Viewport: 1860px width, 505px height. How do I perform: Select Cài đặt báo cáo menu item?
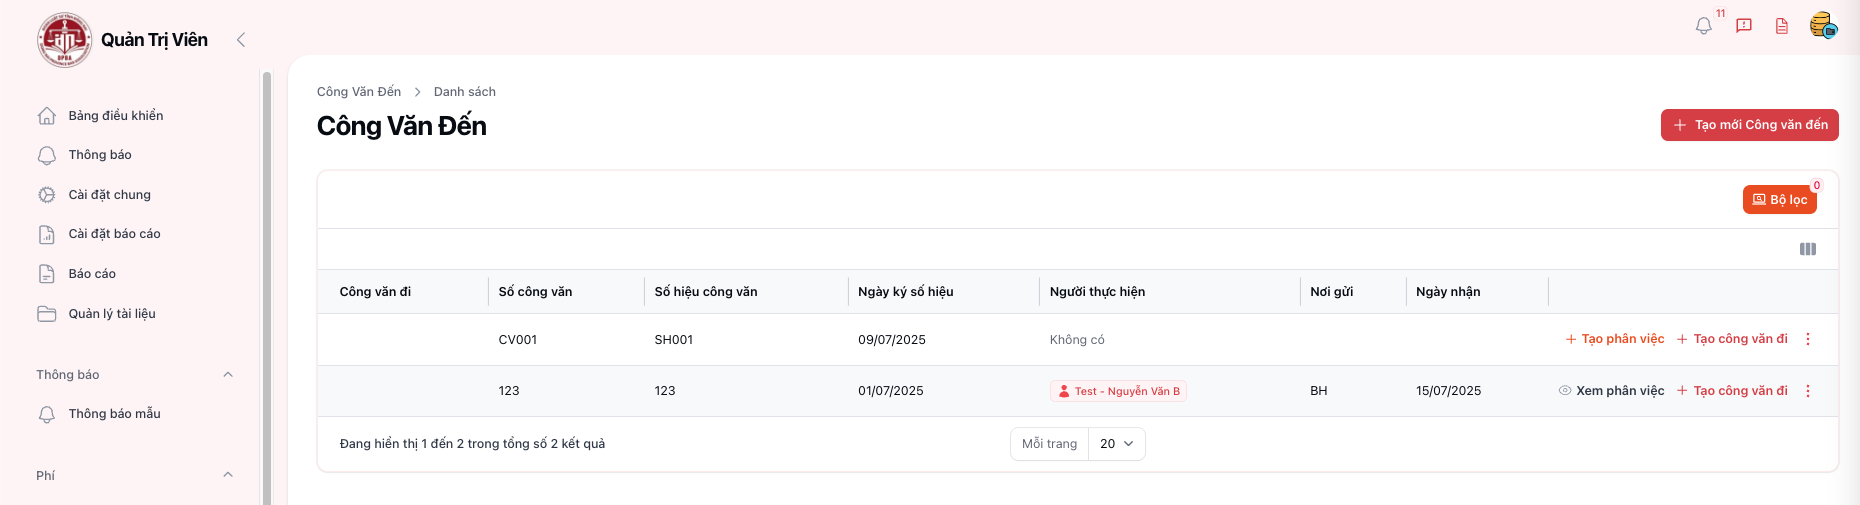point(114,234)
